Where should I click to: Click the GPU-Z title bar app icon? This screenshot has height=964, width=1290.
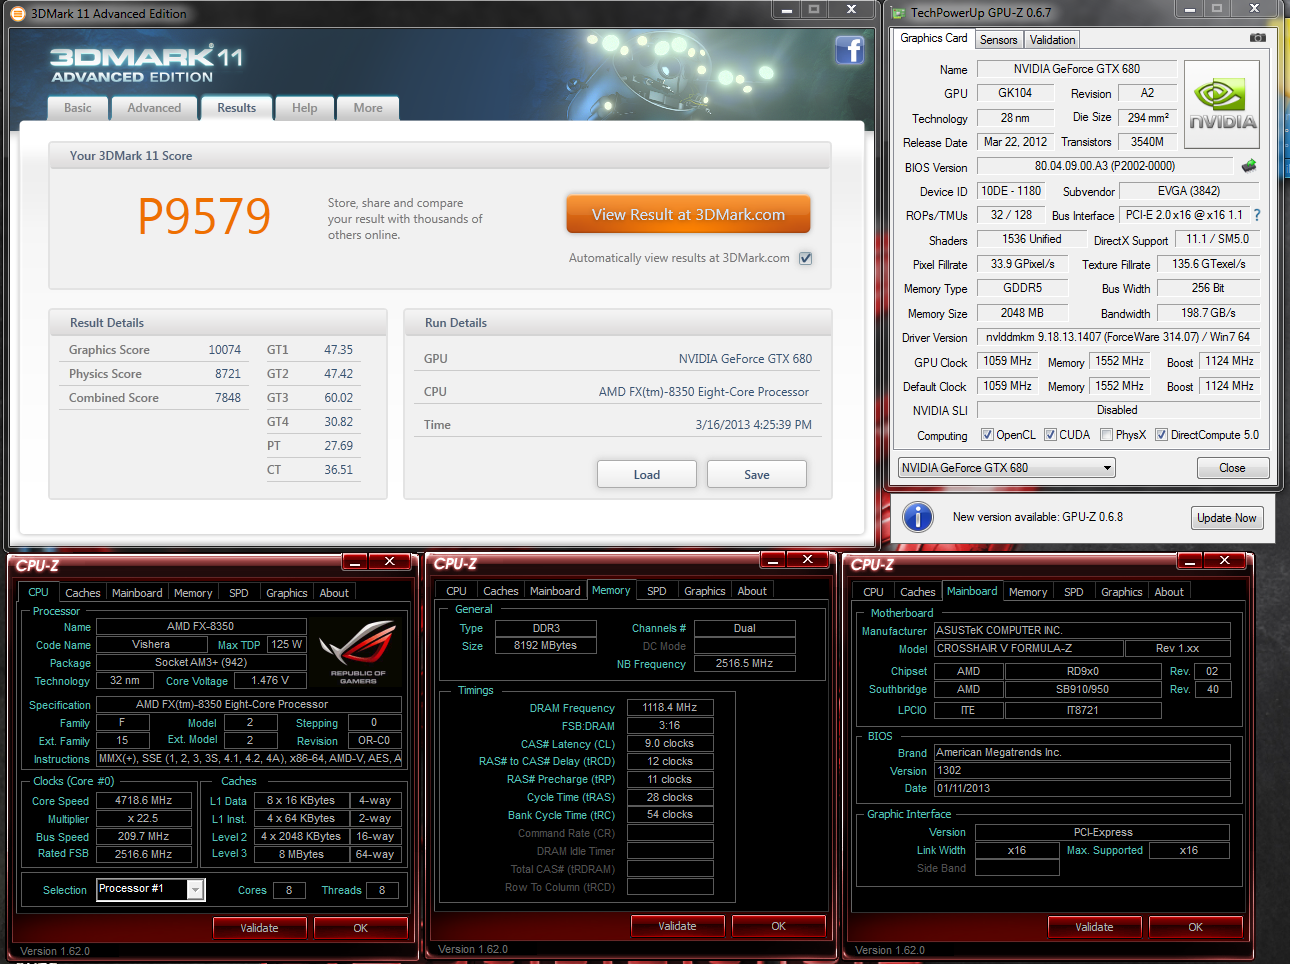[x=898, y=13]
